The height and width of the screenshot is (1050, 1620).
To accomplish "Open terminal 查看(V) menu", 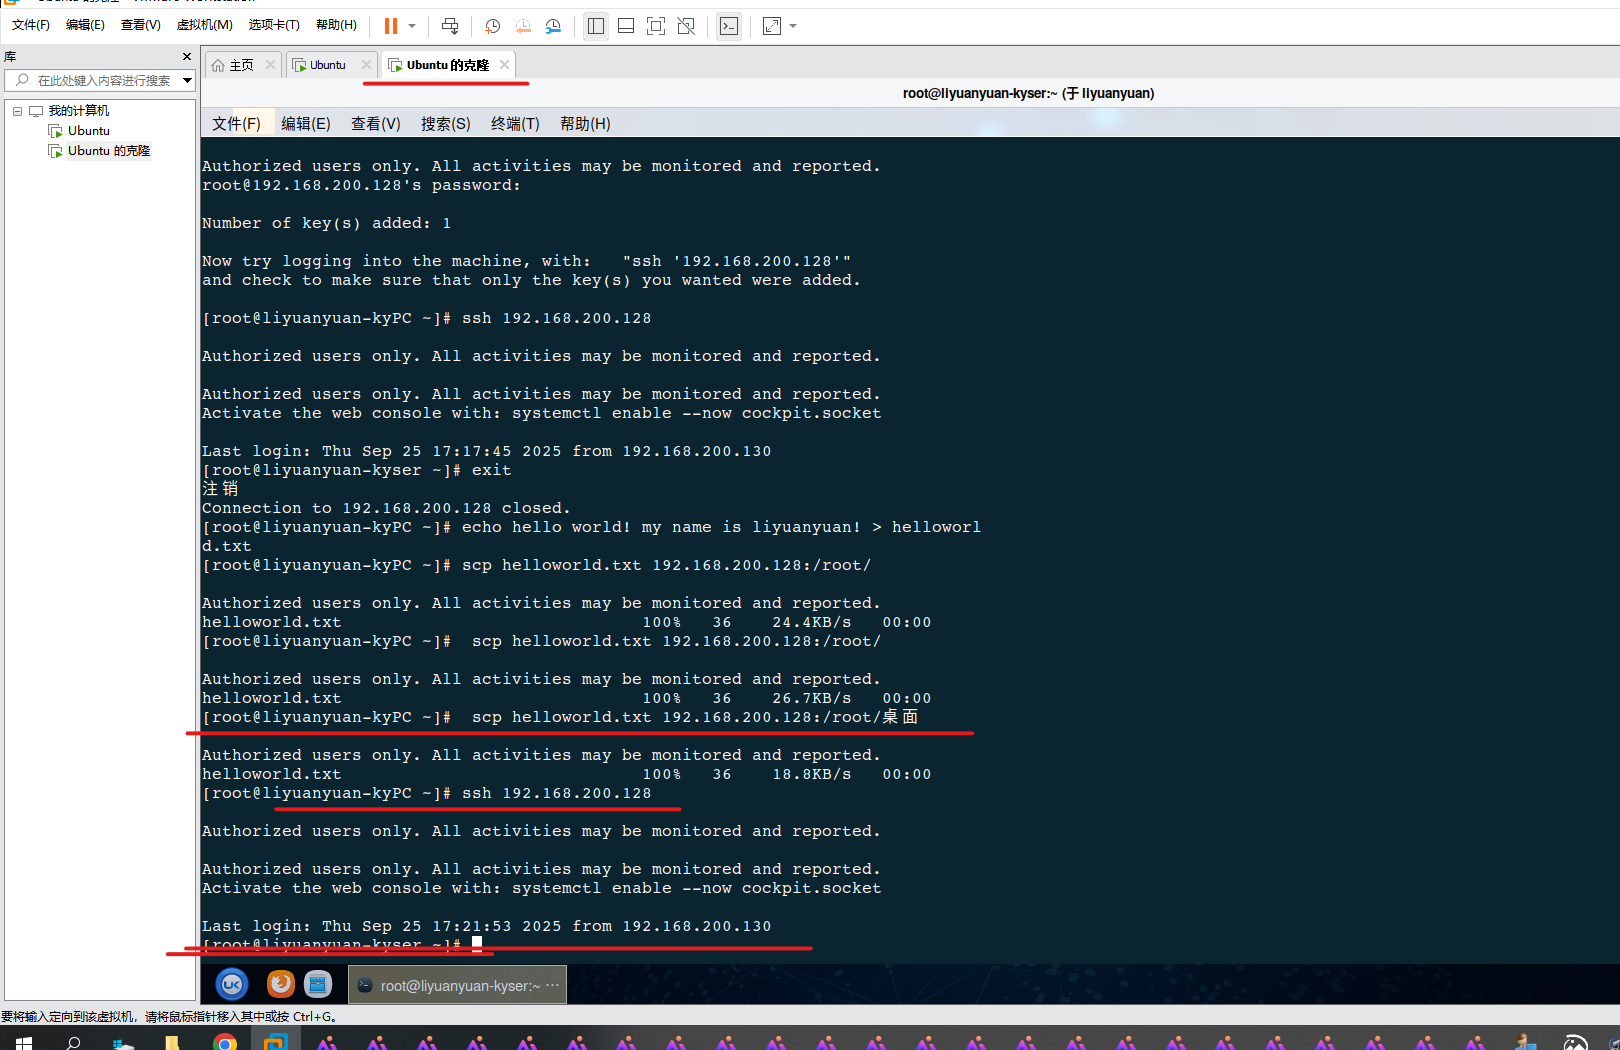I will 375,124.
